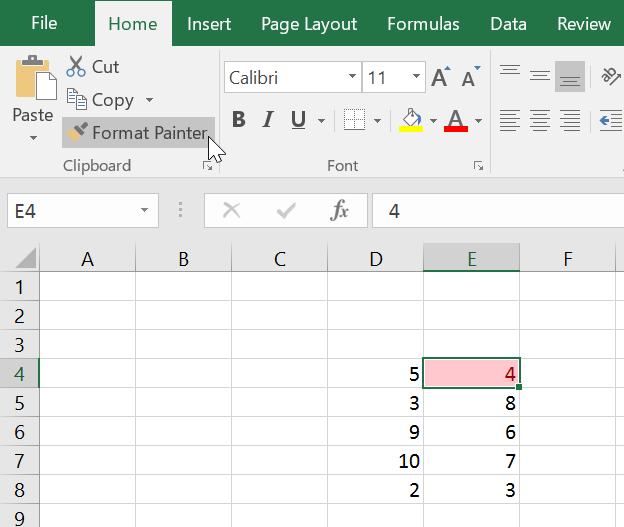
Task: Toggle underline formatting
Action: 298,119
